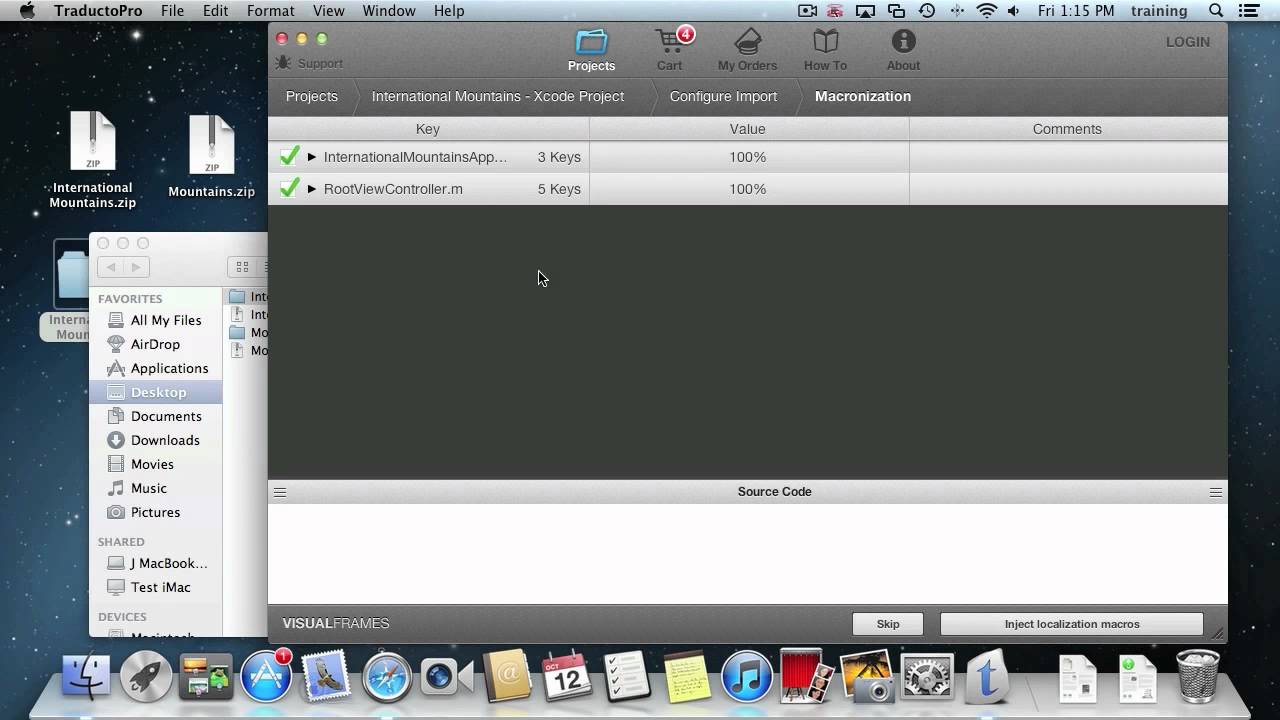Select AirDrop in Finder sidebar

click(155, 344)
